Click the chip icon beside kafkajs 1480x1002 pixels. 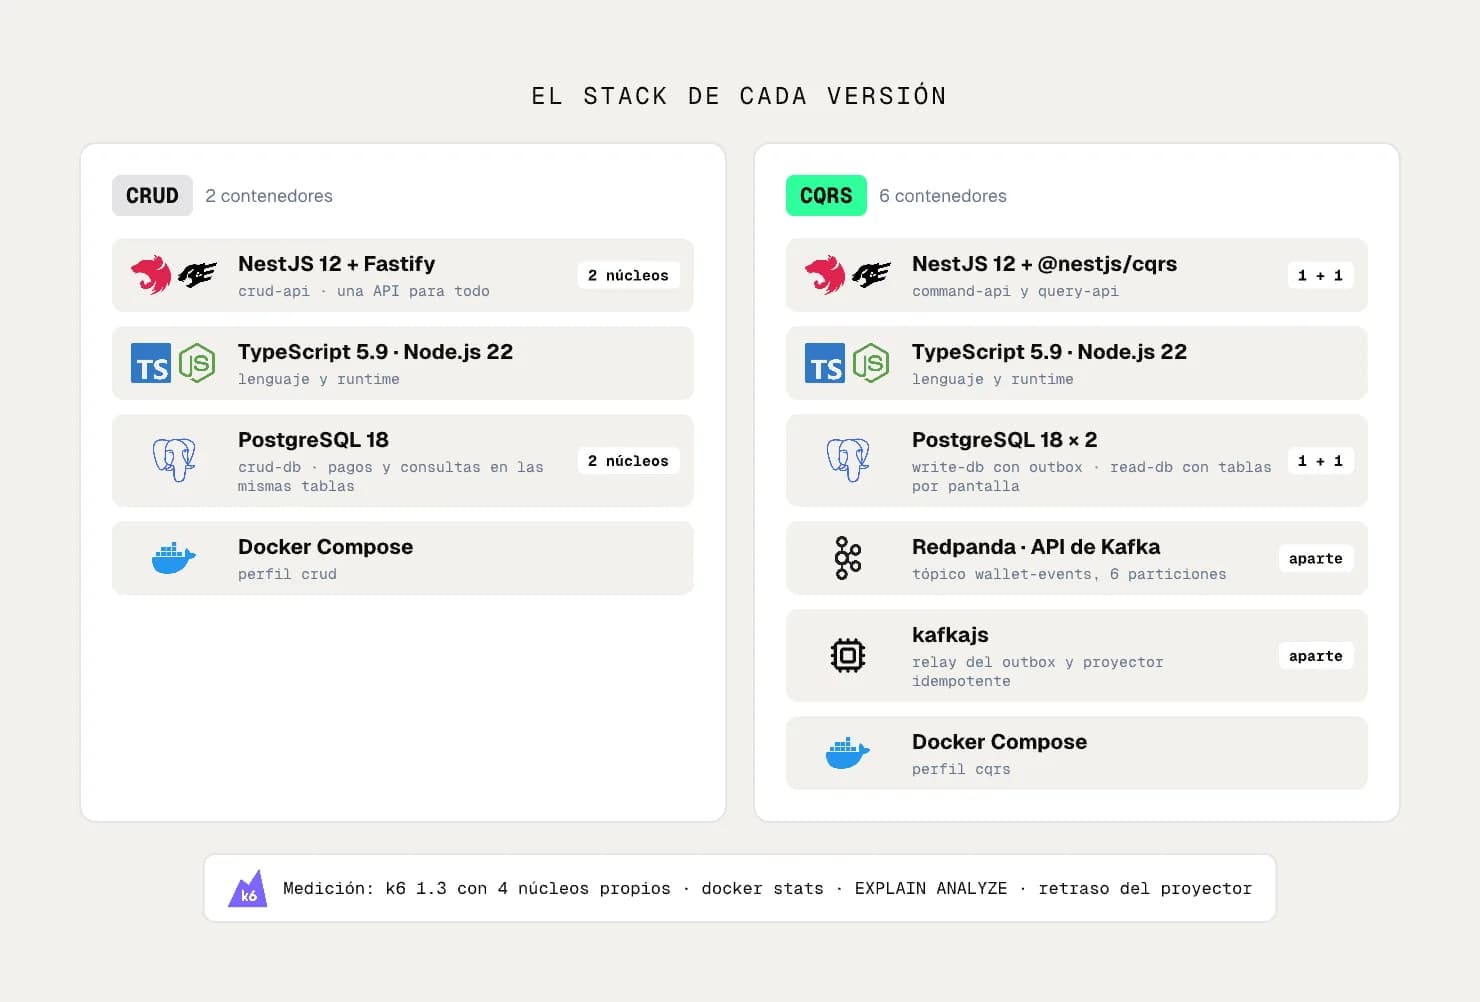coord(848,656)
